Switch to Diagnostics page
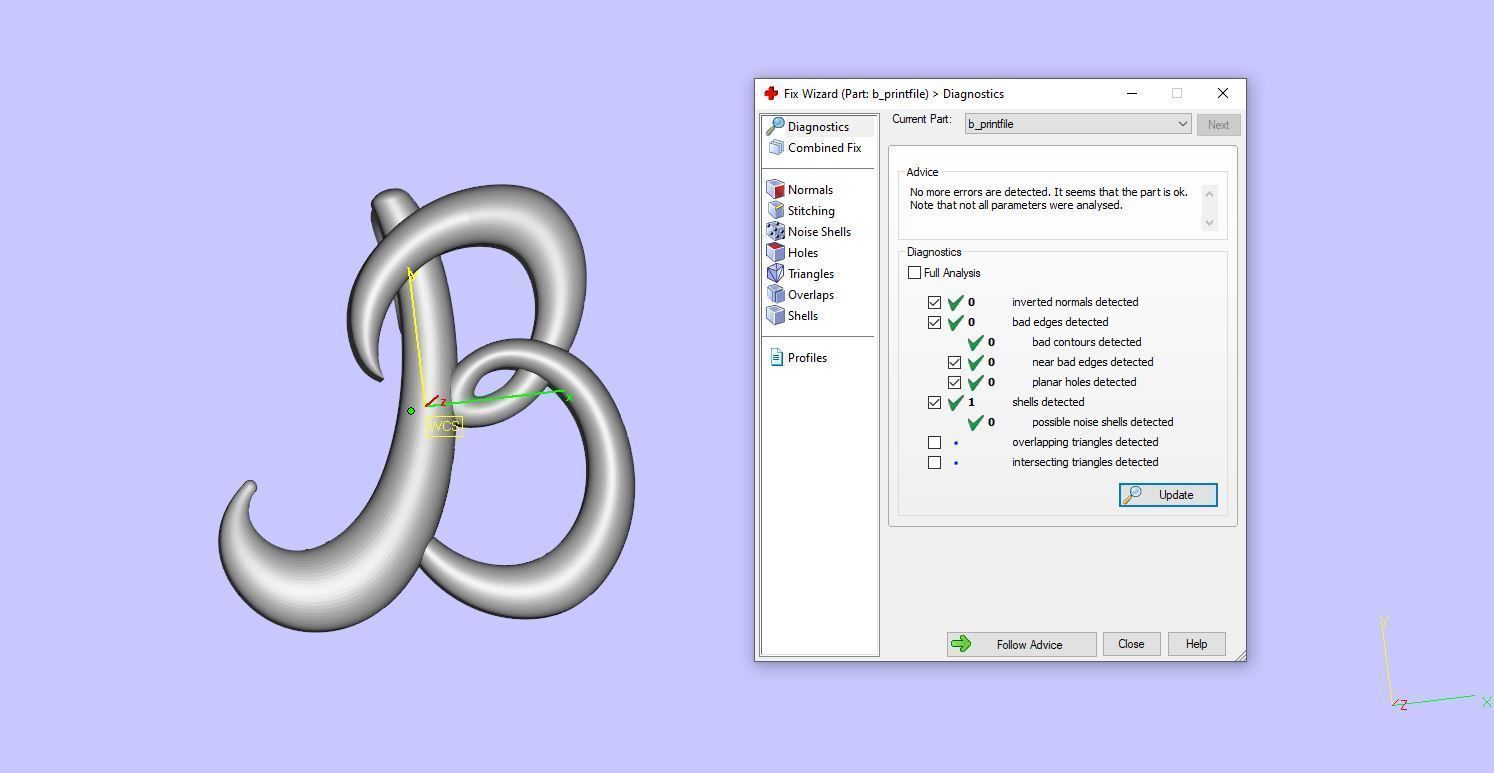This screenshot has height=773, width=1494. (x=818, y=126)
